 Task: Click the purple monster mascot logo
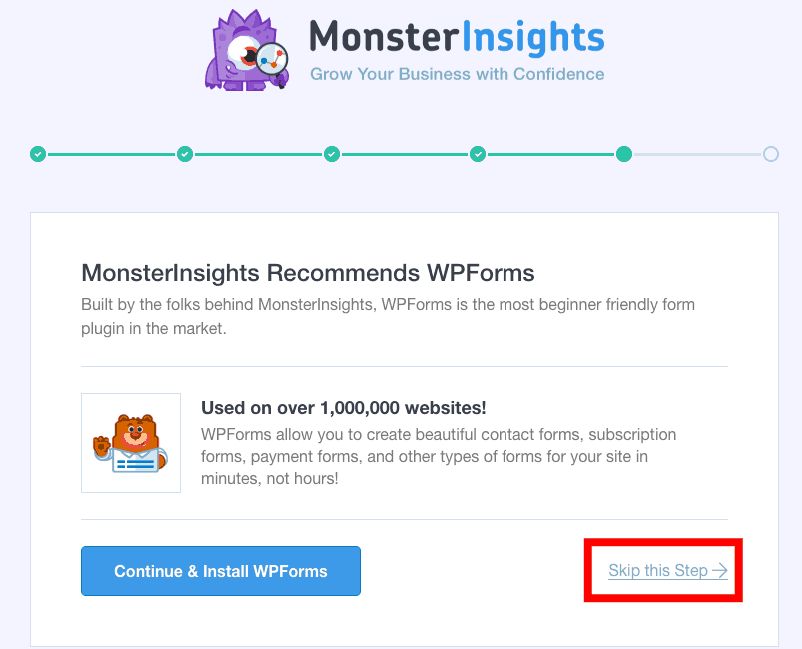coord(247,50)
